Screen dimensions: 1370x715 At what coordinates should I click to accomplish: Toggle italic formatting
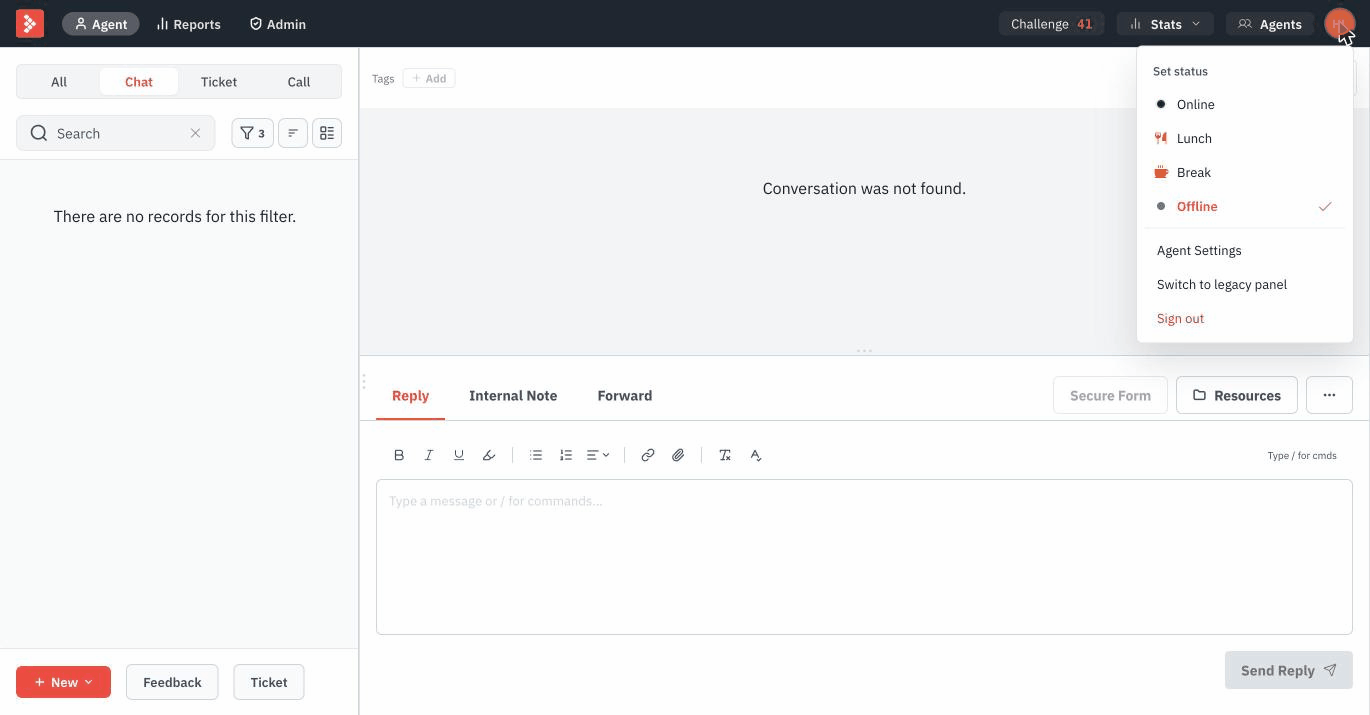[429, 455]
